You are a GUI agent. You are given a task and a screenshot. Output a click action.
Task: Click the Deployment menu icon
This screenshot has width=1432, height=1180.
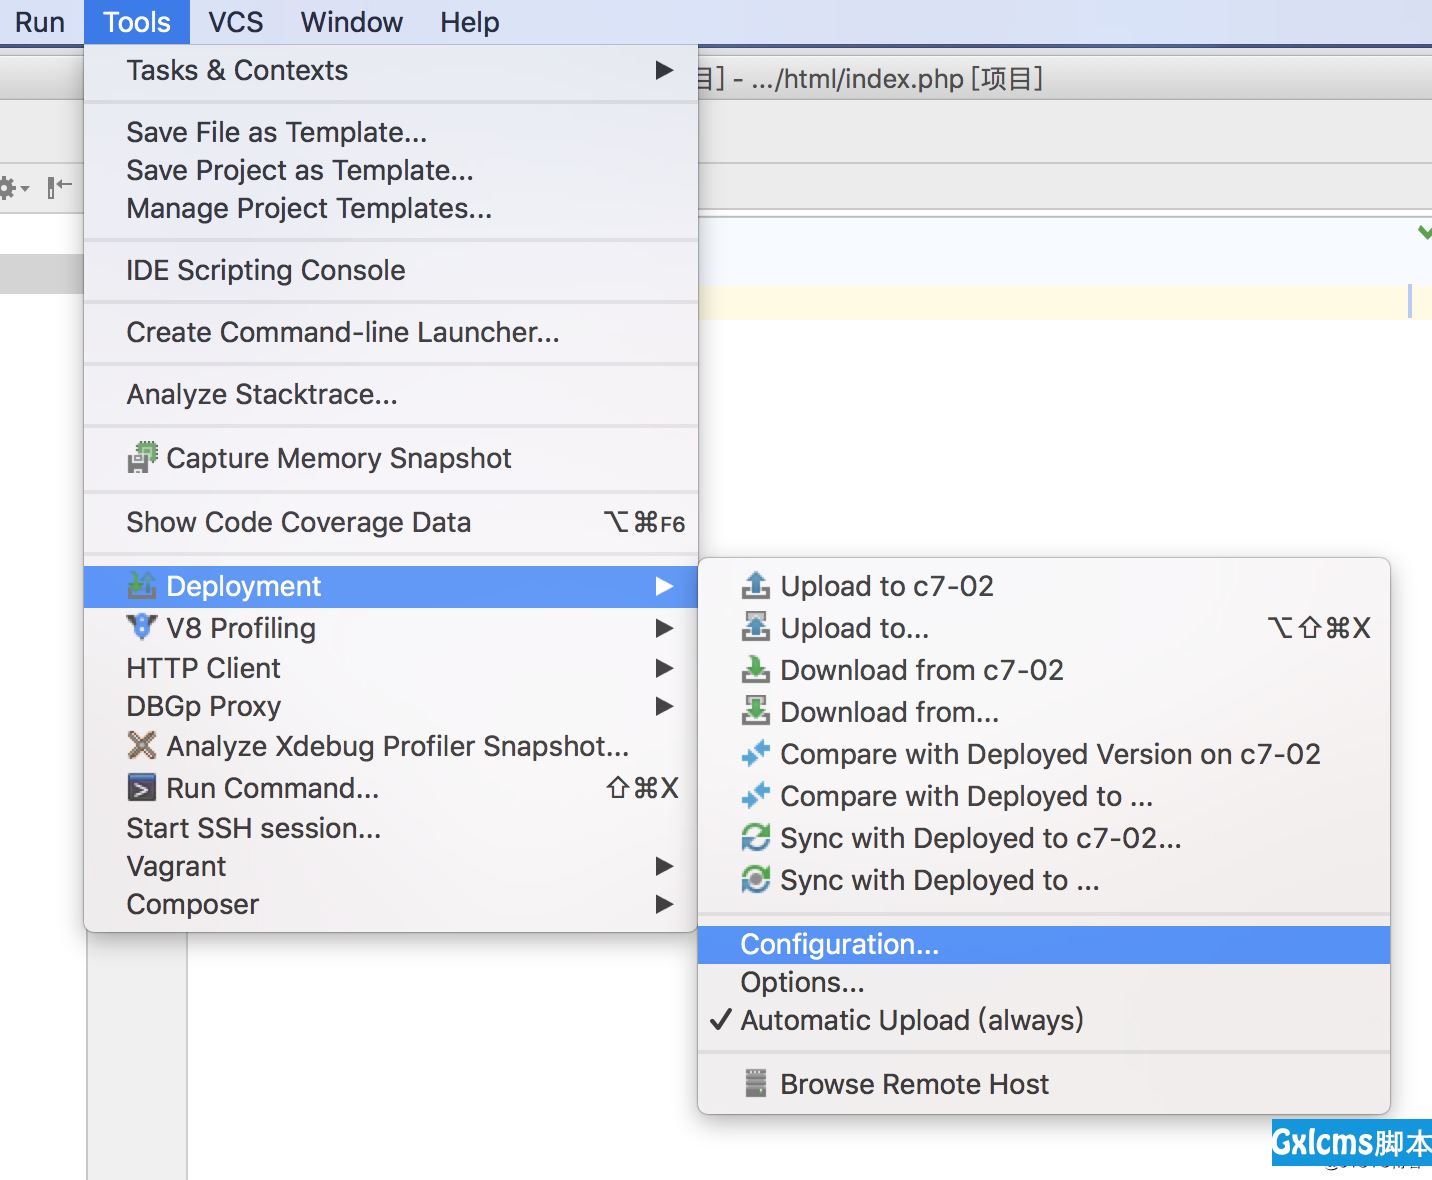[142, 585]
